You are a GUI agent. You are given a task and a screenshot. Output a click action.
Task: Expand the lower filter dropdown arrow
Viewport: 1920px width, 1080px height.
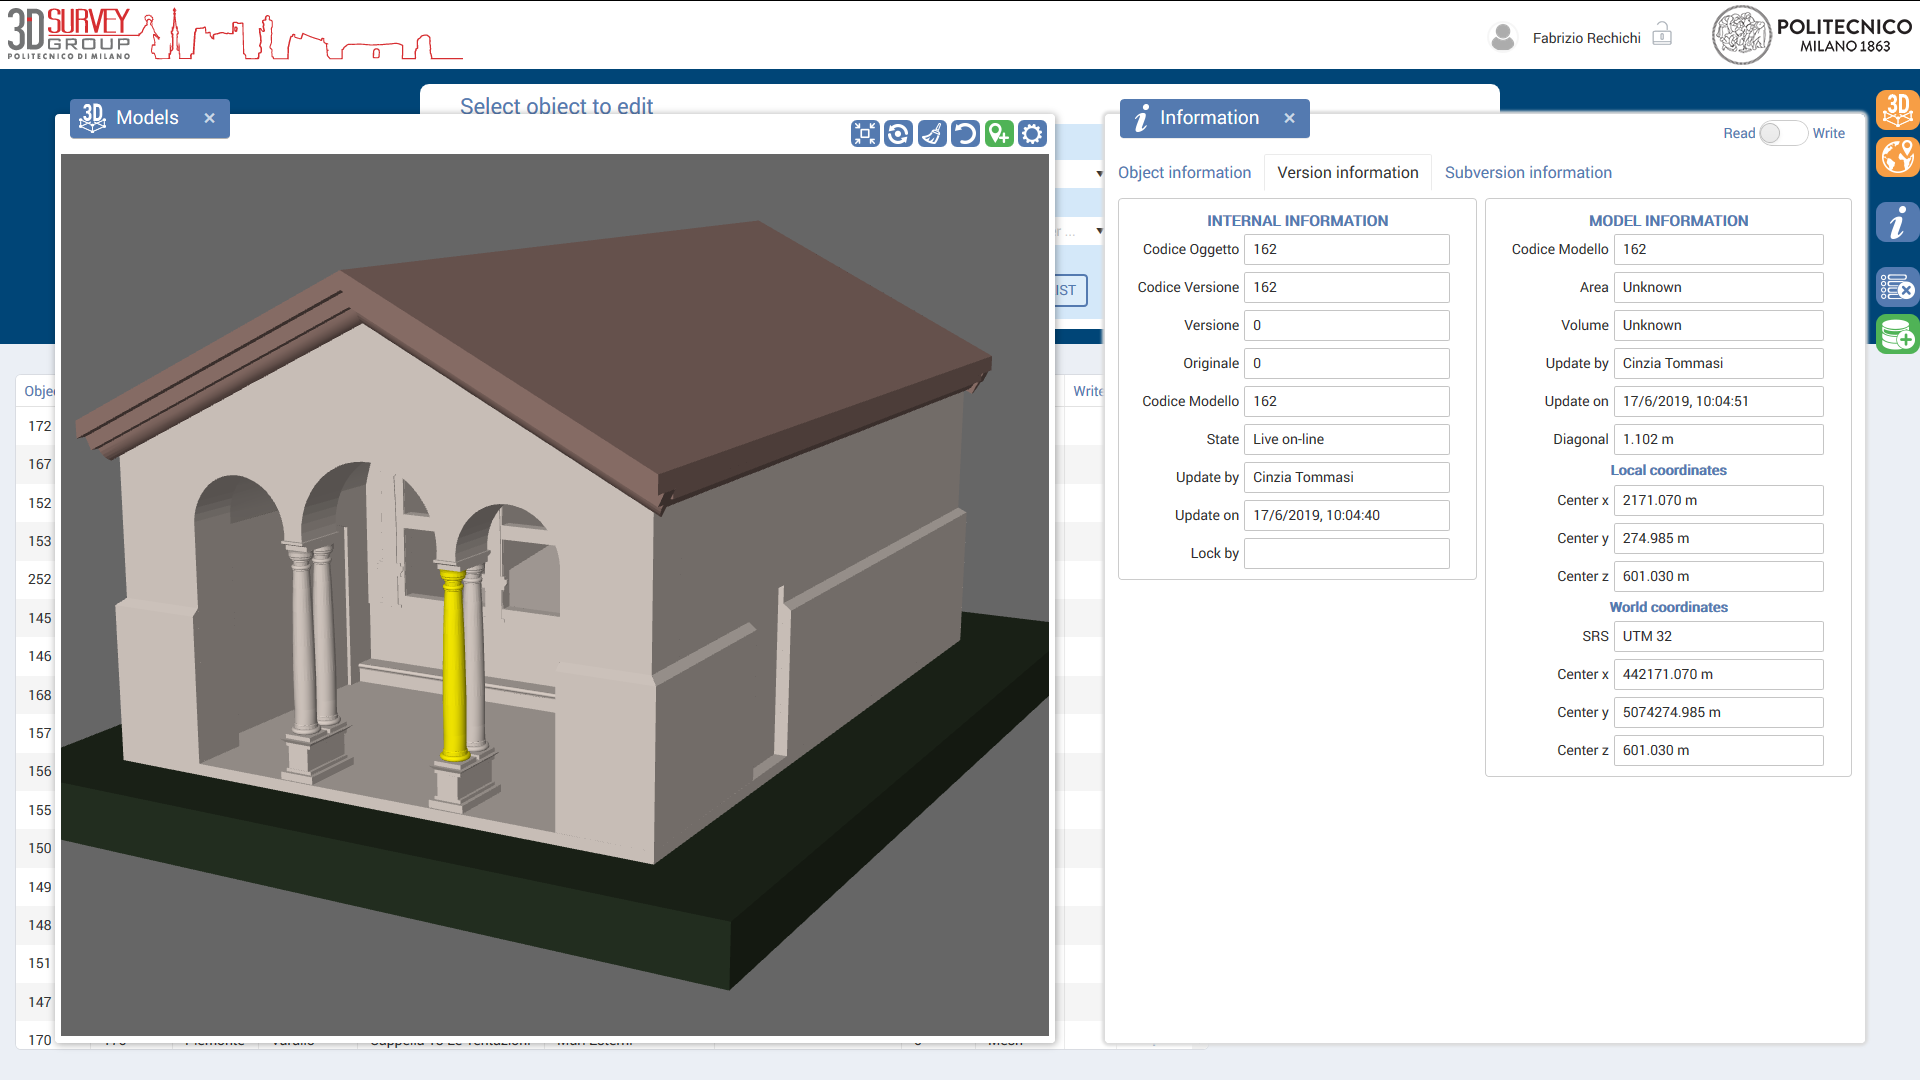pos(1099,231)
